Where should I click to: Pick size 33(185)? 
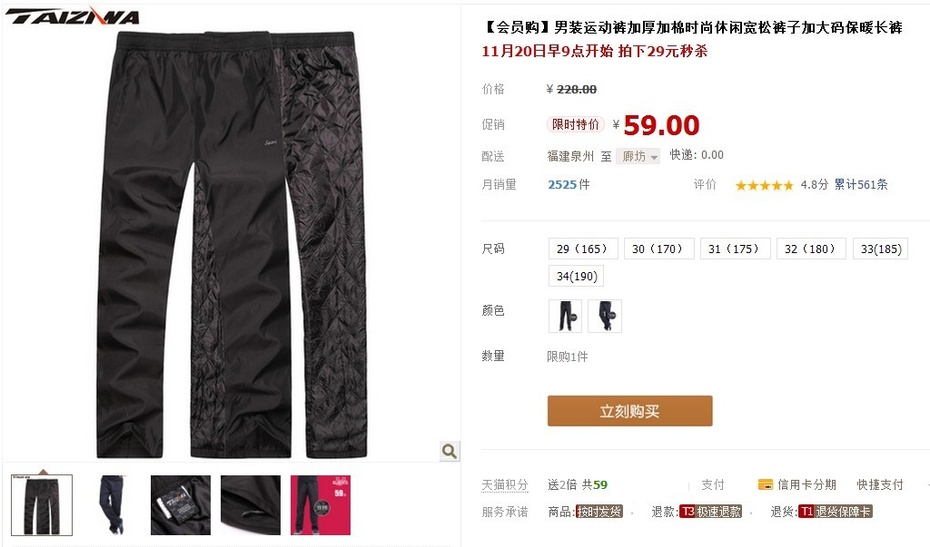coord(880,249)
